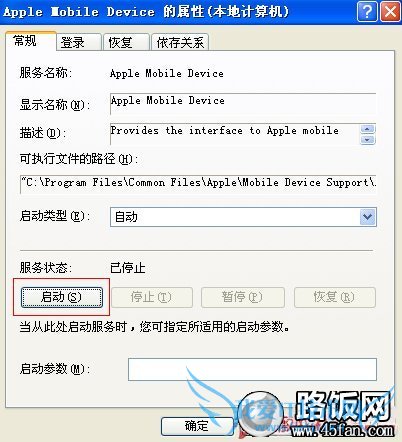Click the dialog title bar text
The image size is (402, 442).
tap(146, 12)
